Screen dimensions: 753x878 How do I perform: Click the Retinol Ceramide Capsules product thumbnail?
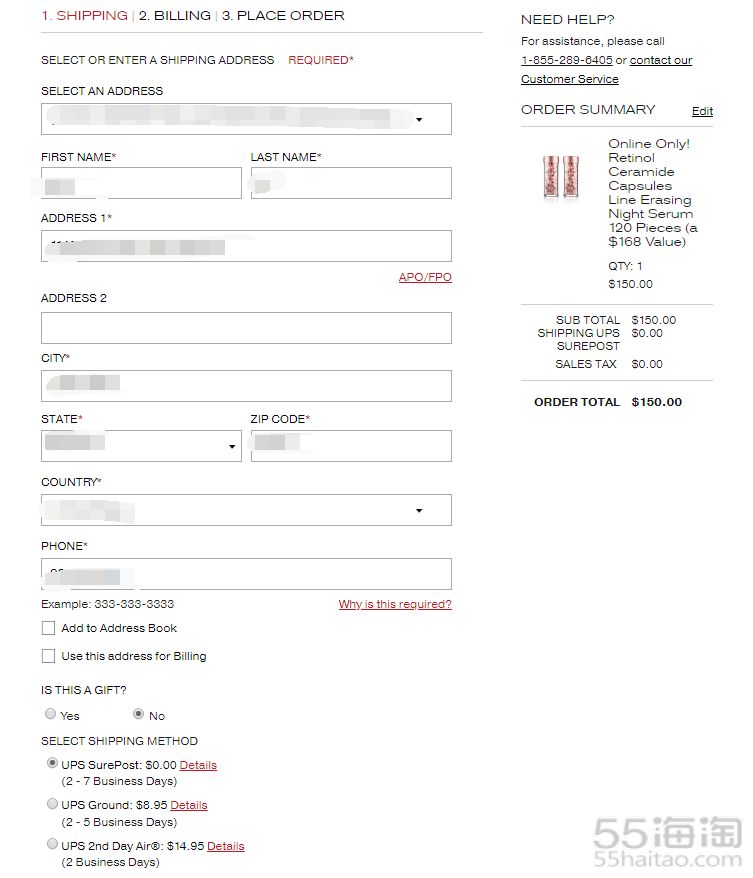(561, 176)
